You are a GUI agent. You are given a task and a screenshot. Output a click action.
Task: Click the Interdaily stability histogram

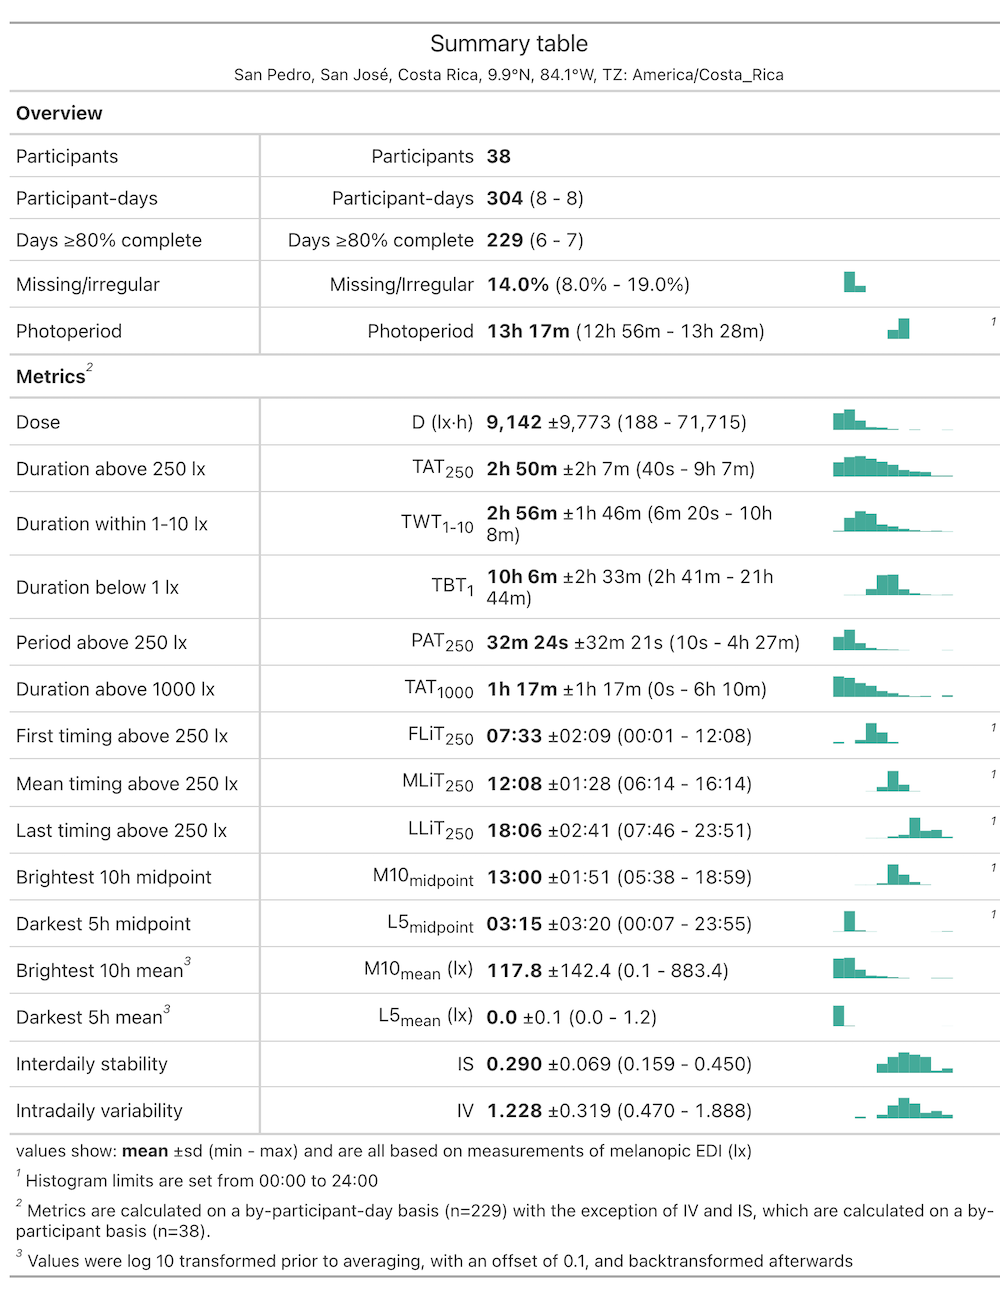click(x=914, y=1062)
